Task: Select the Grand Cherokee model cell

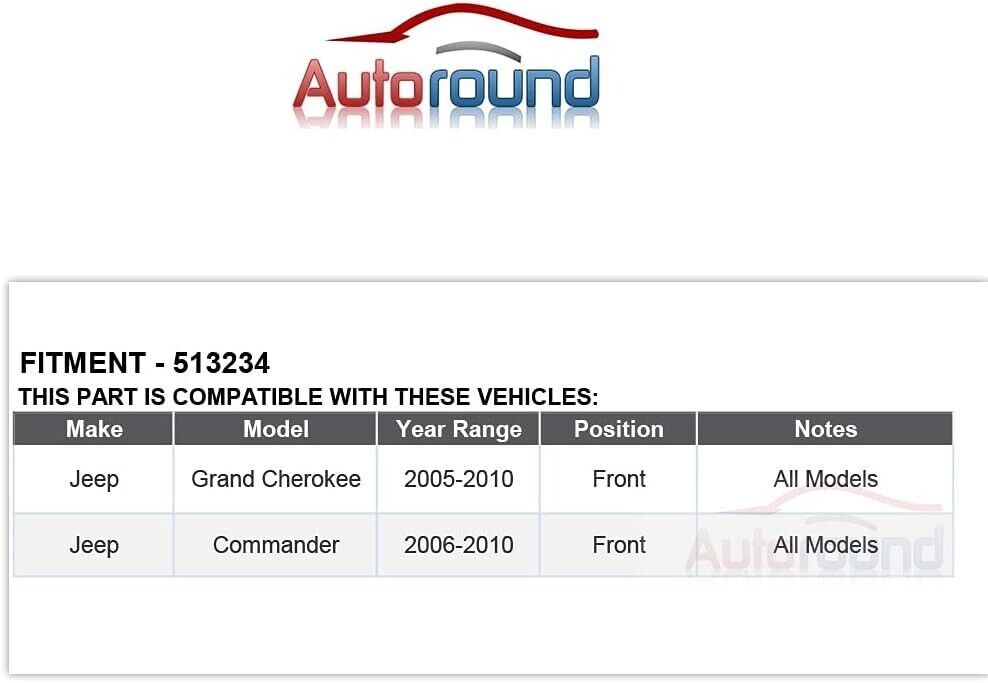Action: (x=276, y=479)
